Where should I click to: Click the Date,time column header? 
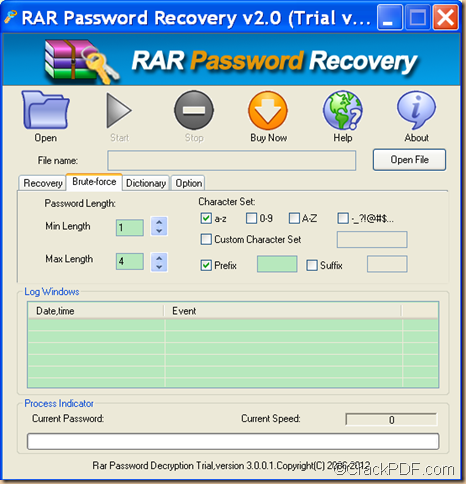(x=96, y=311)
